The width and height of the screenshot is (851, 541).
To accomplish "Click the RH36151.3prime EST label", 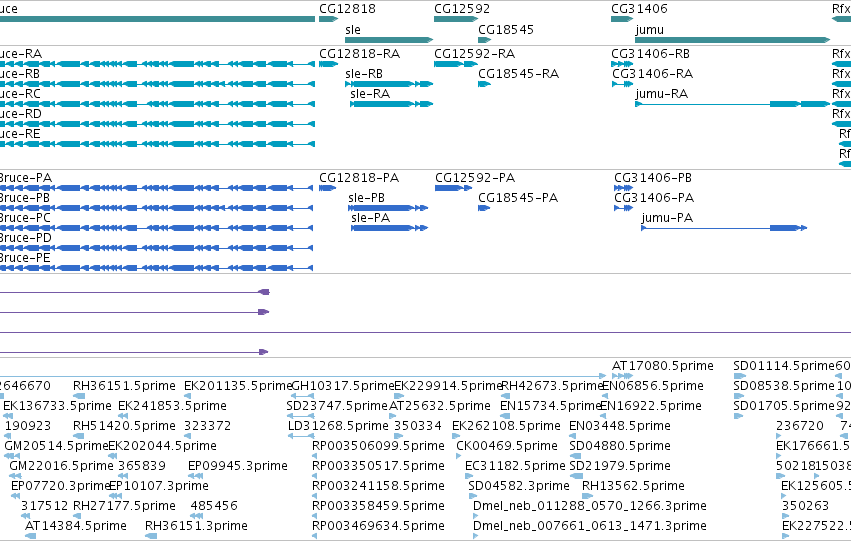I will (x=196, y=526).
